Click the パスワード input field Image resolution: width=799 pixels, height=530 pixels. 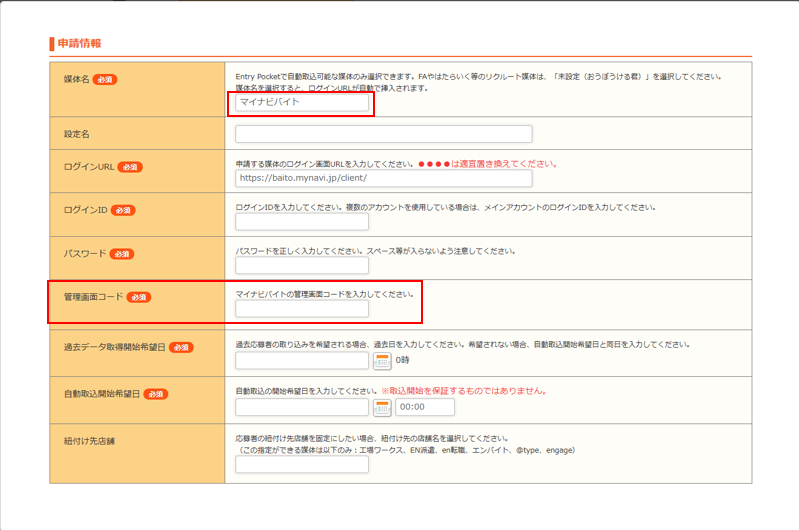coord(302,265)
